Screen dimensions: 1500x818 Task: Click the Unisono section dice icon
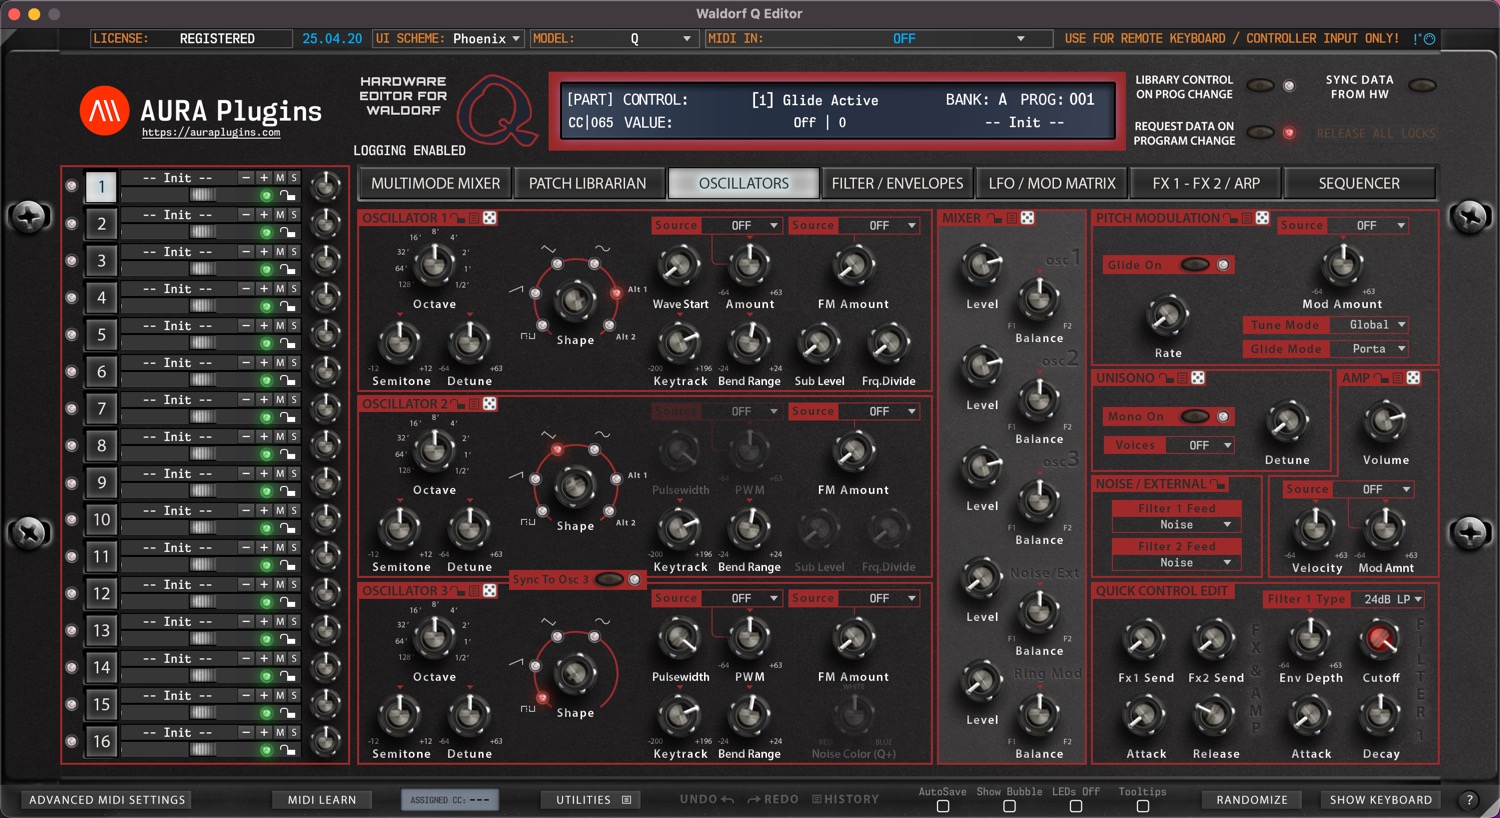click(x=1198, y=378)
